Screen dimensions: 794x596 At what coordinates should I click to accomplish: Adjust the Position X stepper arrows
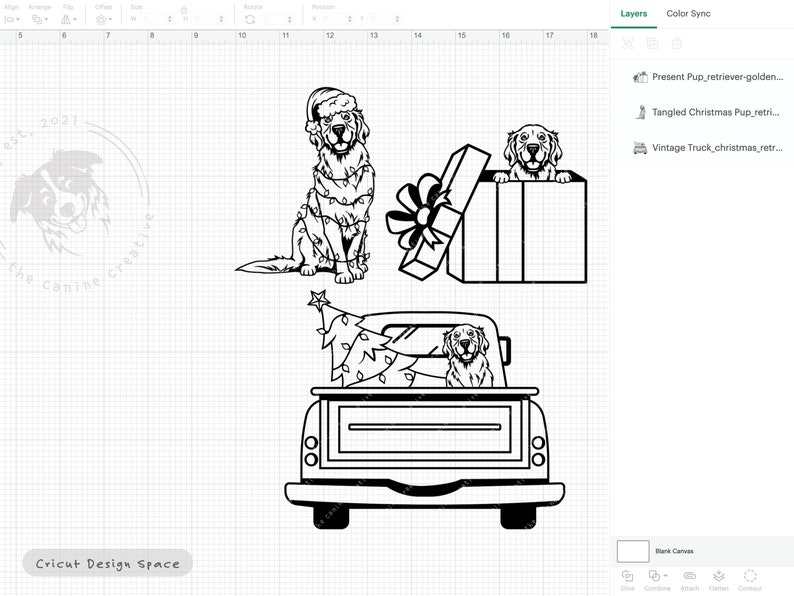350,19
